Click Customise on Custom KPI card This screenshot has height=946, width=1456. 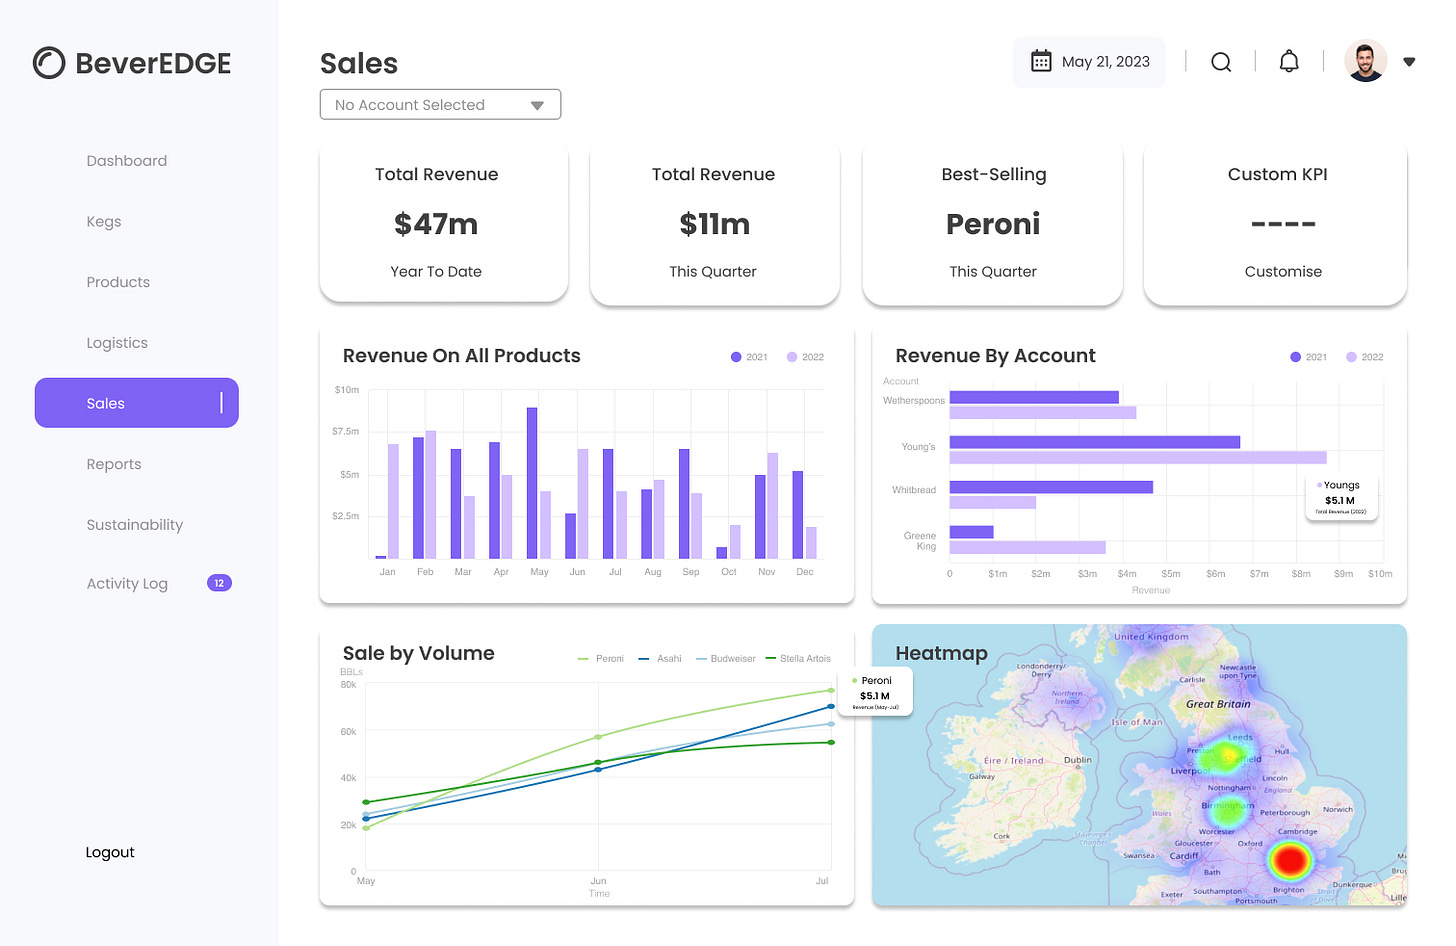[1283, 272]
